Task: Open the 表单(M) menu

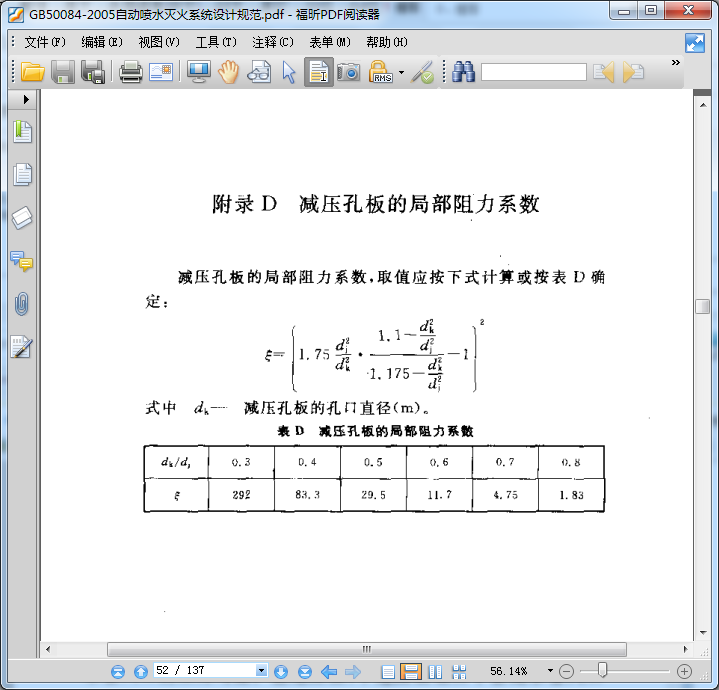Action: coord(330,42)
